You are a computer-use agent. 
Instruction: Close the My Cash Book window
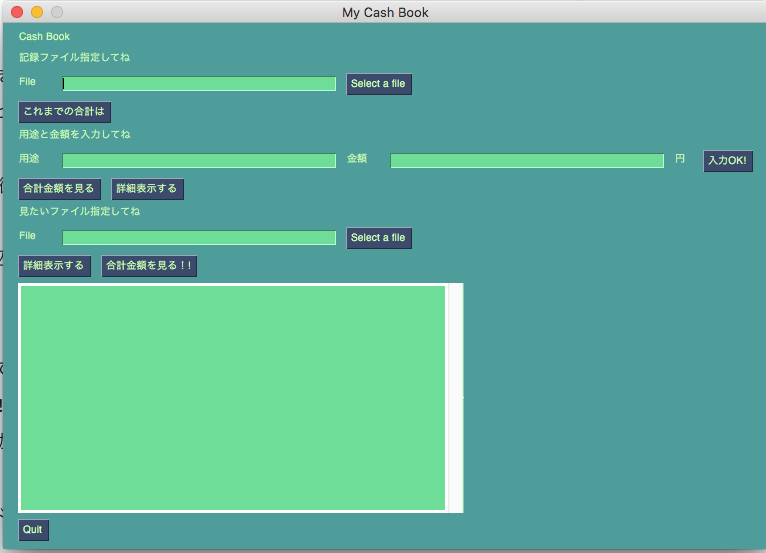tap(17, 12)
